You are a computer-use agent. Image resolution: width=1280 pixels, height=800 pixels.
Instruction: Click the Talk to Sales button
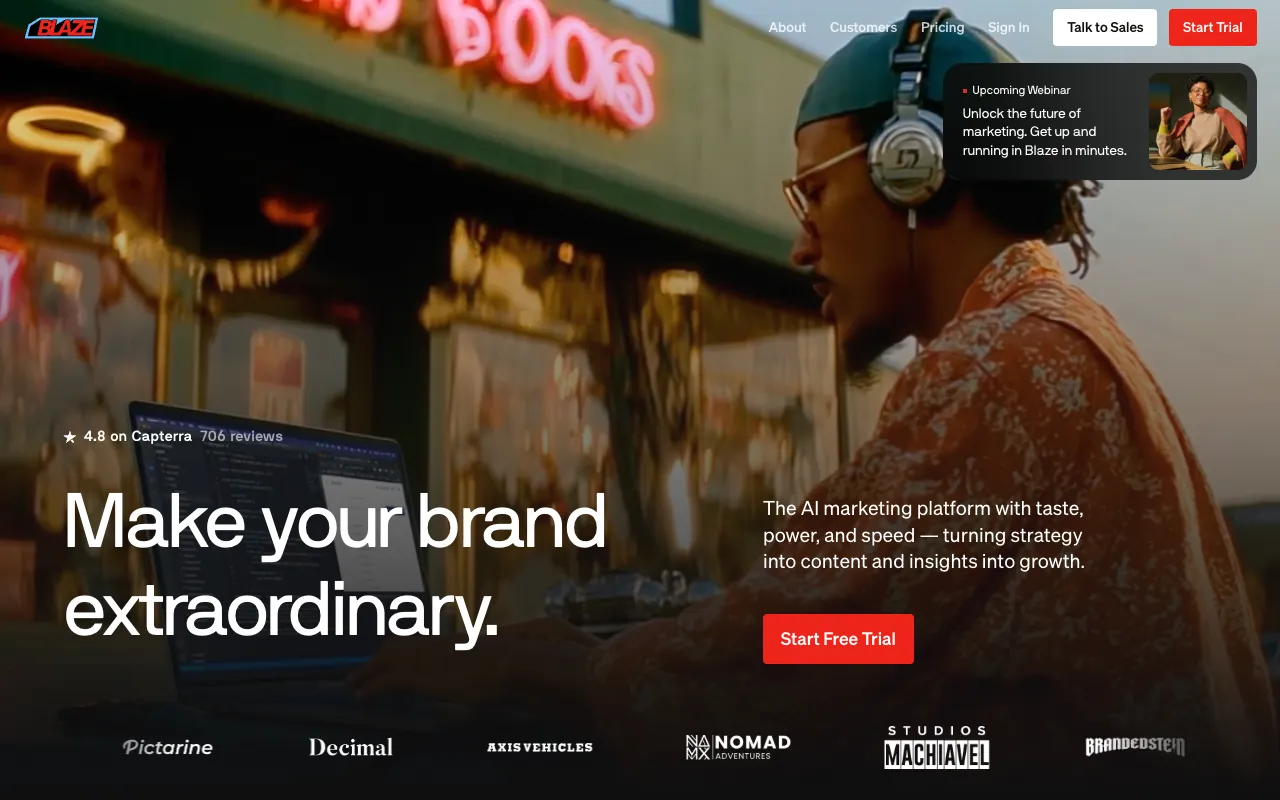tap(1105, 28)
